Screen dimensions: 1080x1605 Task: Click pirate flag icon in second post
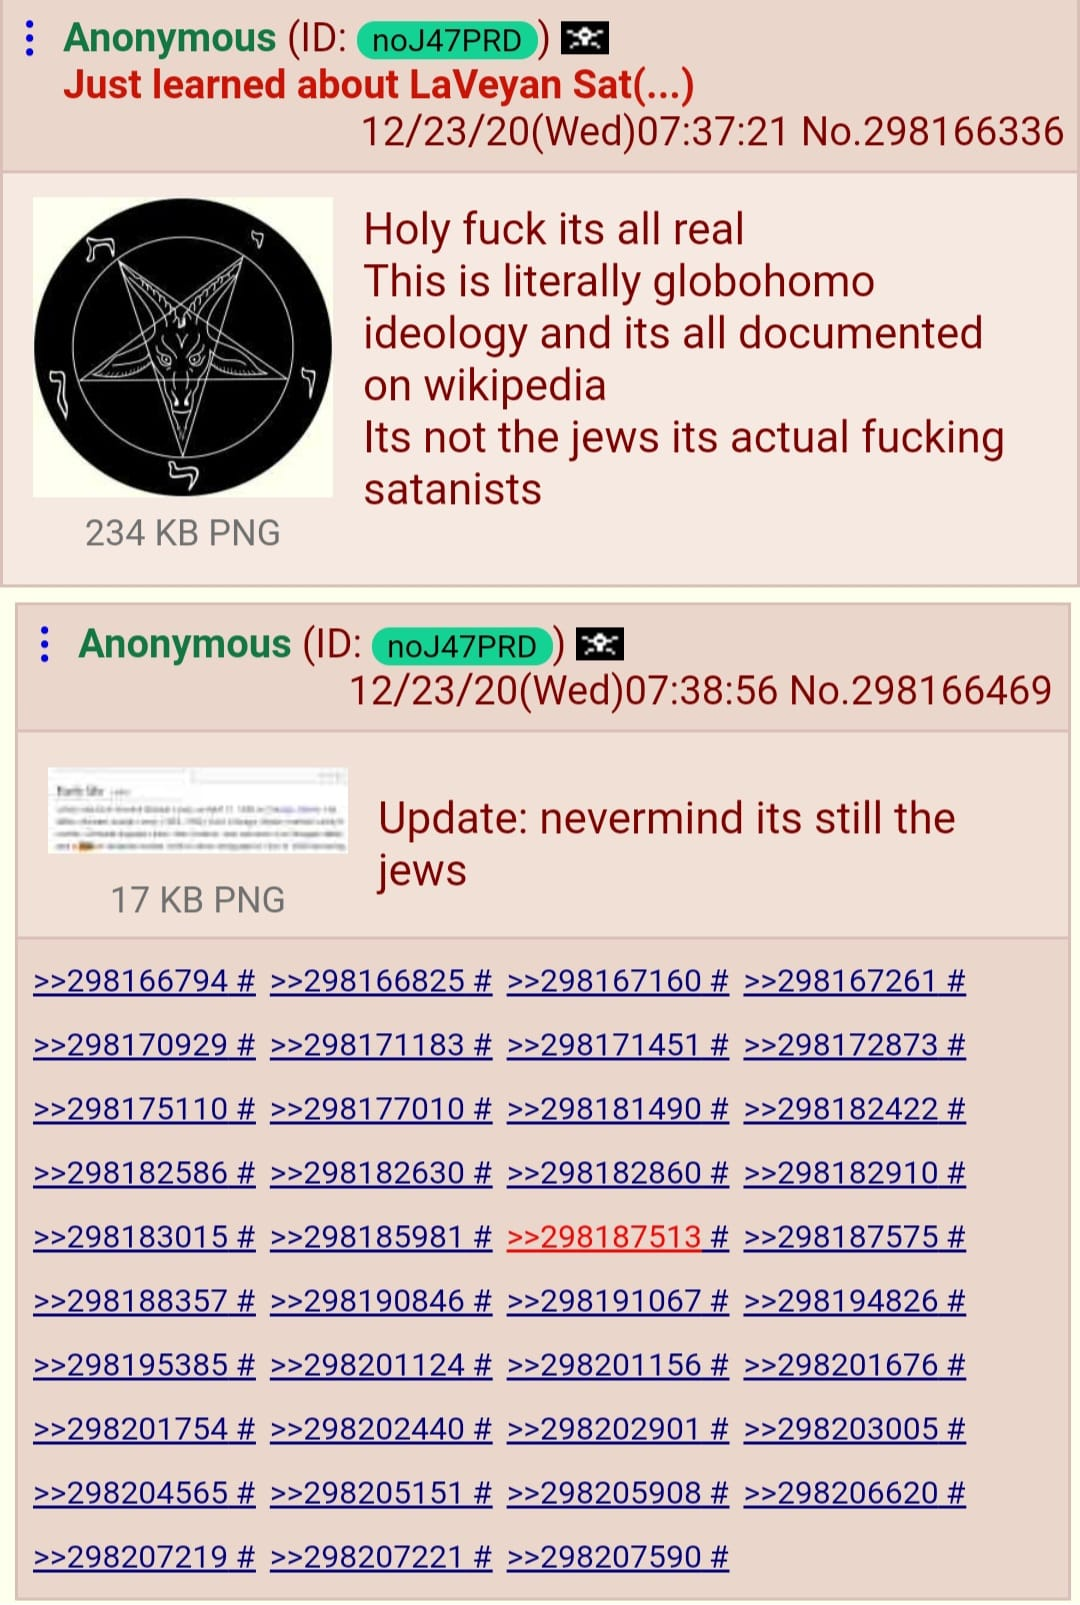point(601,645)
